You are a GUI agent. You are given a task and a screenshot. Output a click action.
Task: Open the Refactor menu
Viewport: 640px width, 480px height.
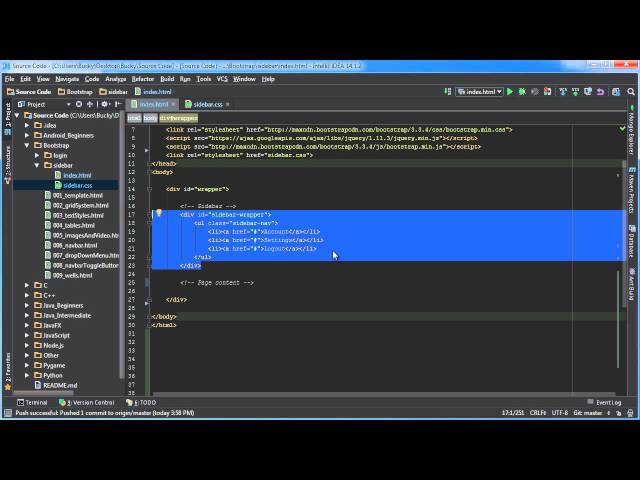(x=143, y=79)
